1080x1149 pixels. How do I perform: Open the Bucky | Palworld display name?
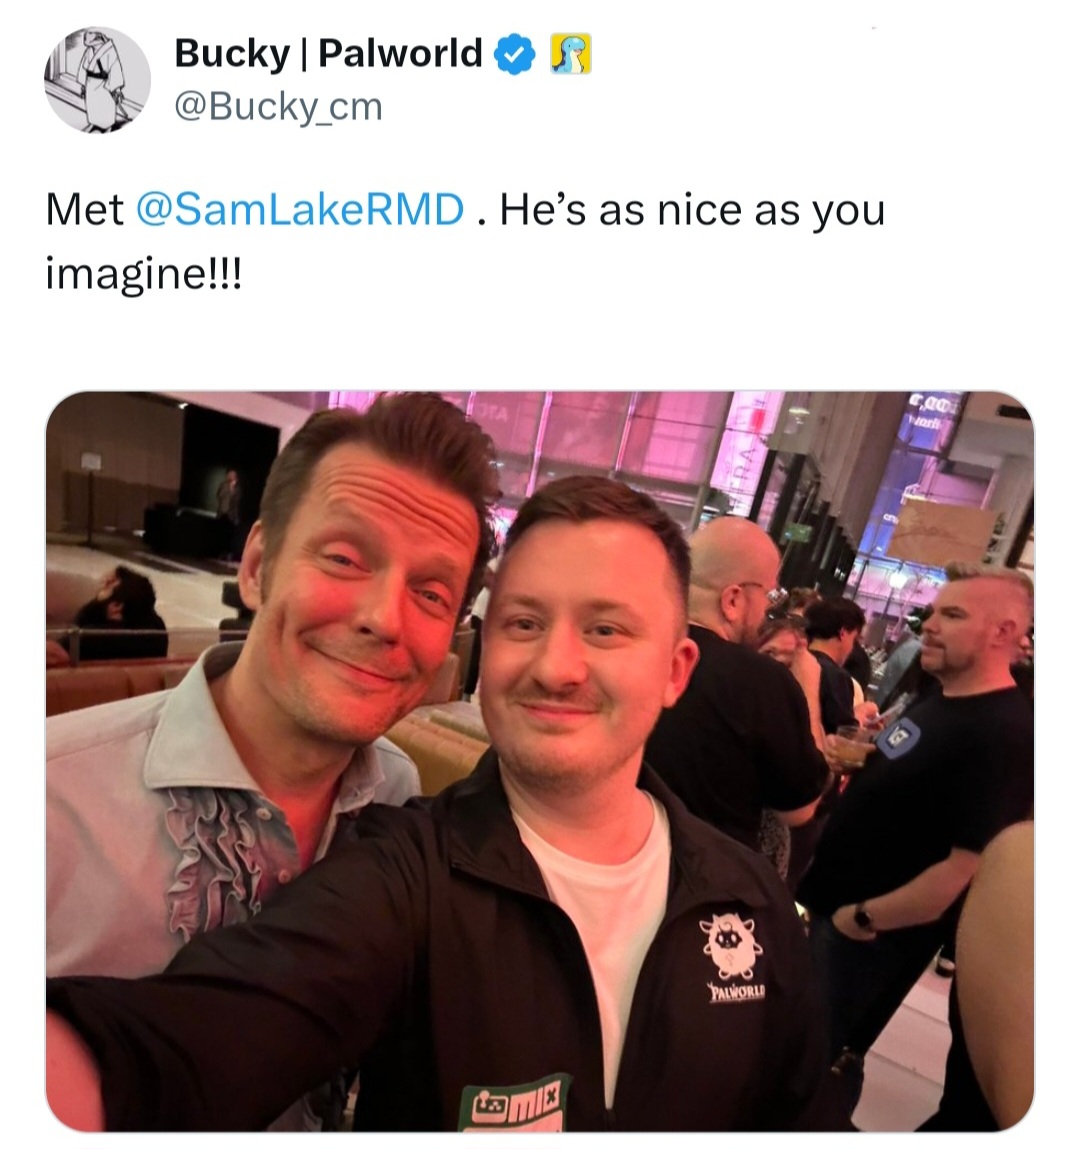[328, 53]
